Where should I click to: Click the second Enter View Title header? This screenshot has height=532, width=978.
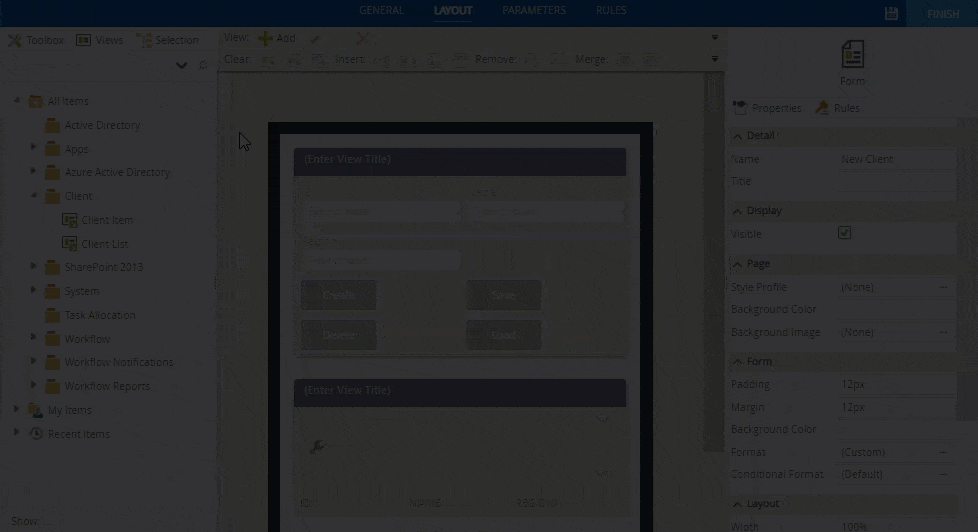coord(460,393)
